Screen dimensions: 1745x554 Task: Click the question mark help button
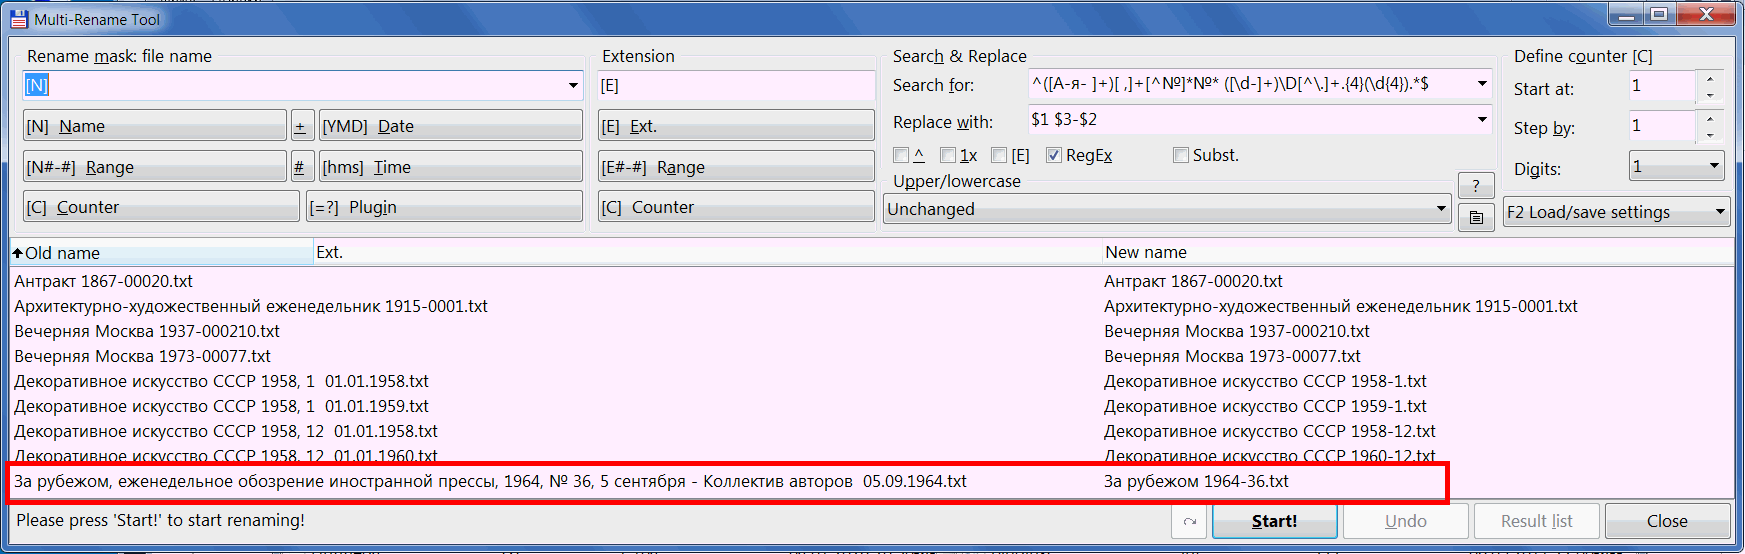1476,185
